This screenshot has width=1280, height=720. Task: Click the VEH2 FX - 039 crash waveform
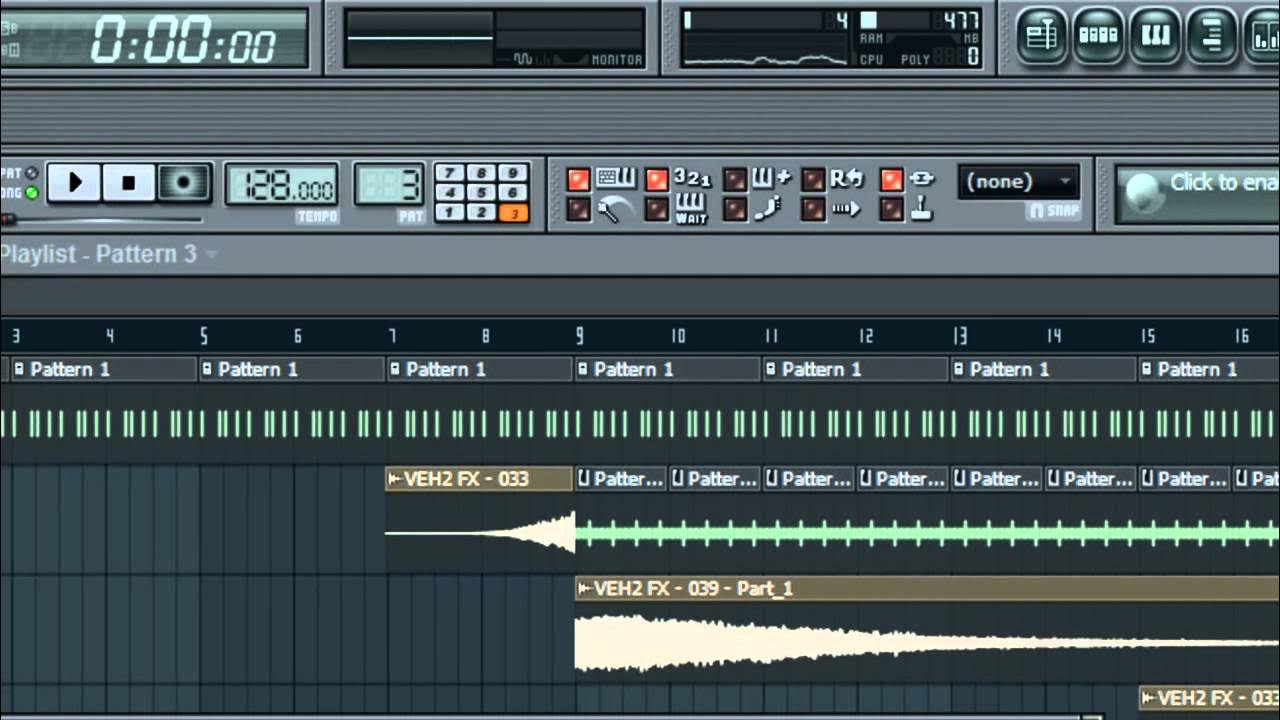926,643
